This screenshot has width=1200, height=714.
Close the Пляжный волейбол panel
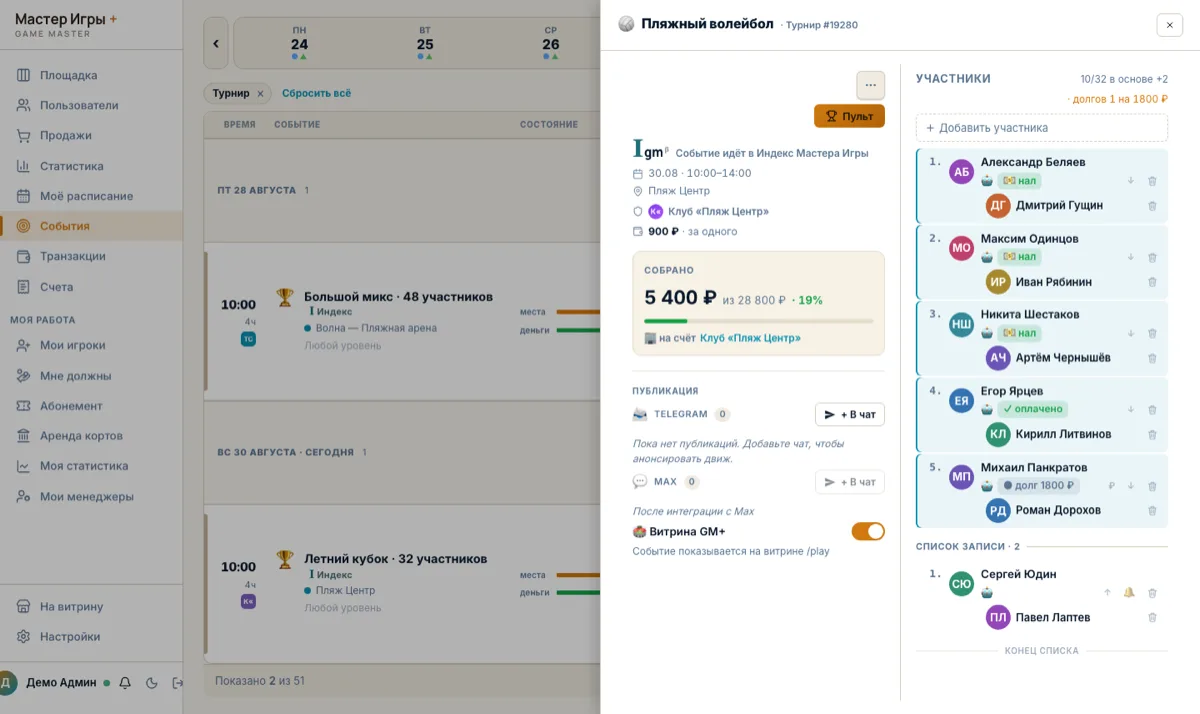(1169, 25)
